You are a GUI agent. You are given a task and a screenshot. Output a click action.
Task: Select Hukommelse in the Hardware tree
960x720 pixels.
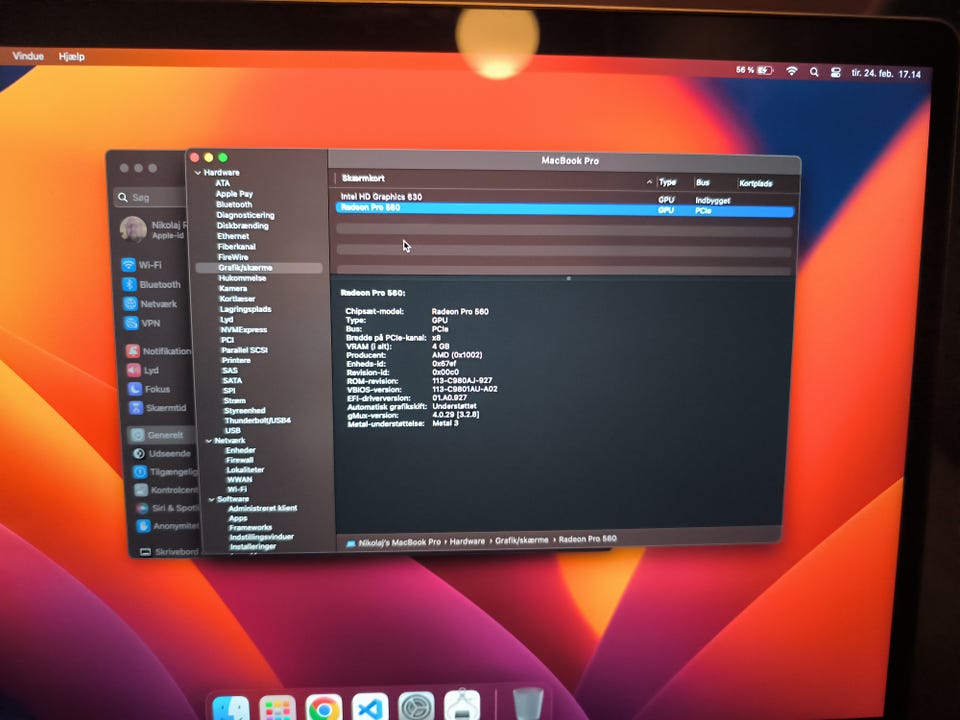(x=242, y=278)
